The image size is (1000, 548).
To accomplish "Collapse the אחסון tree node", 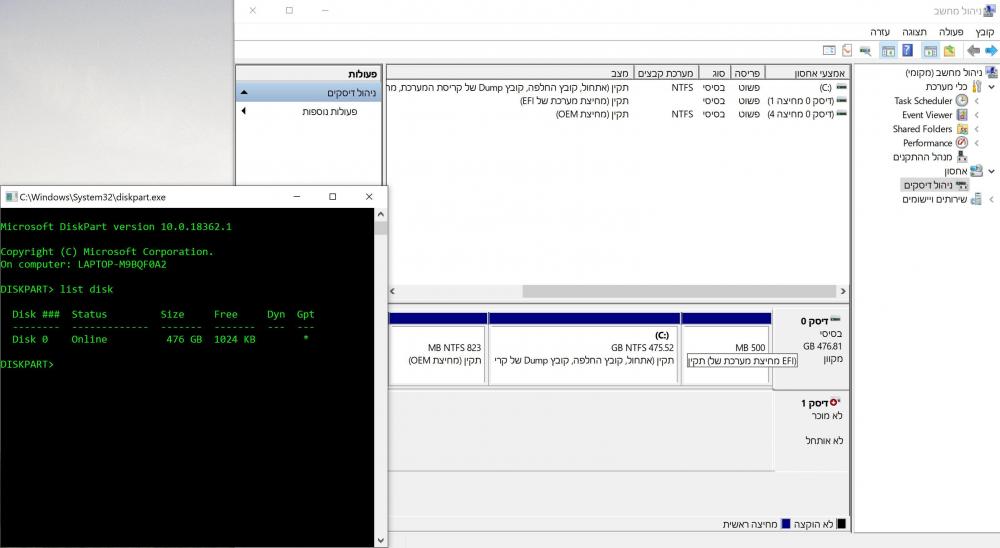I will click(x=991, y=171).
